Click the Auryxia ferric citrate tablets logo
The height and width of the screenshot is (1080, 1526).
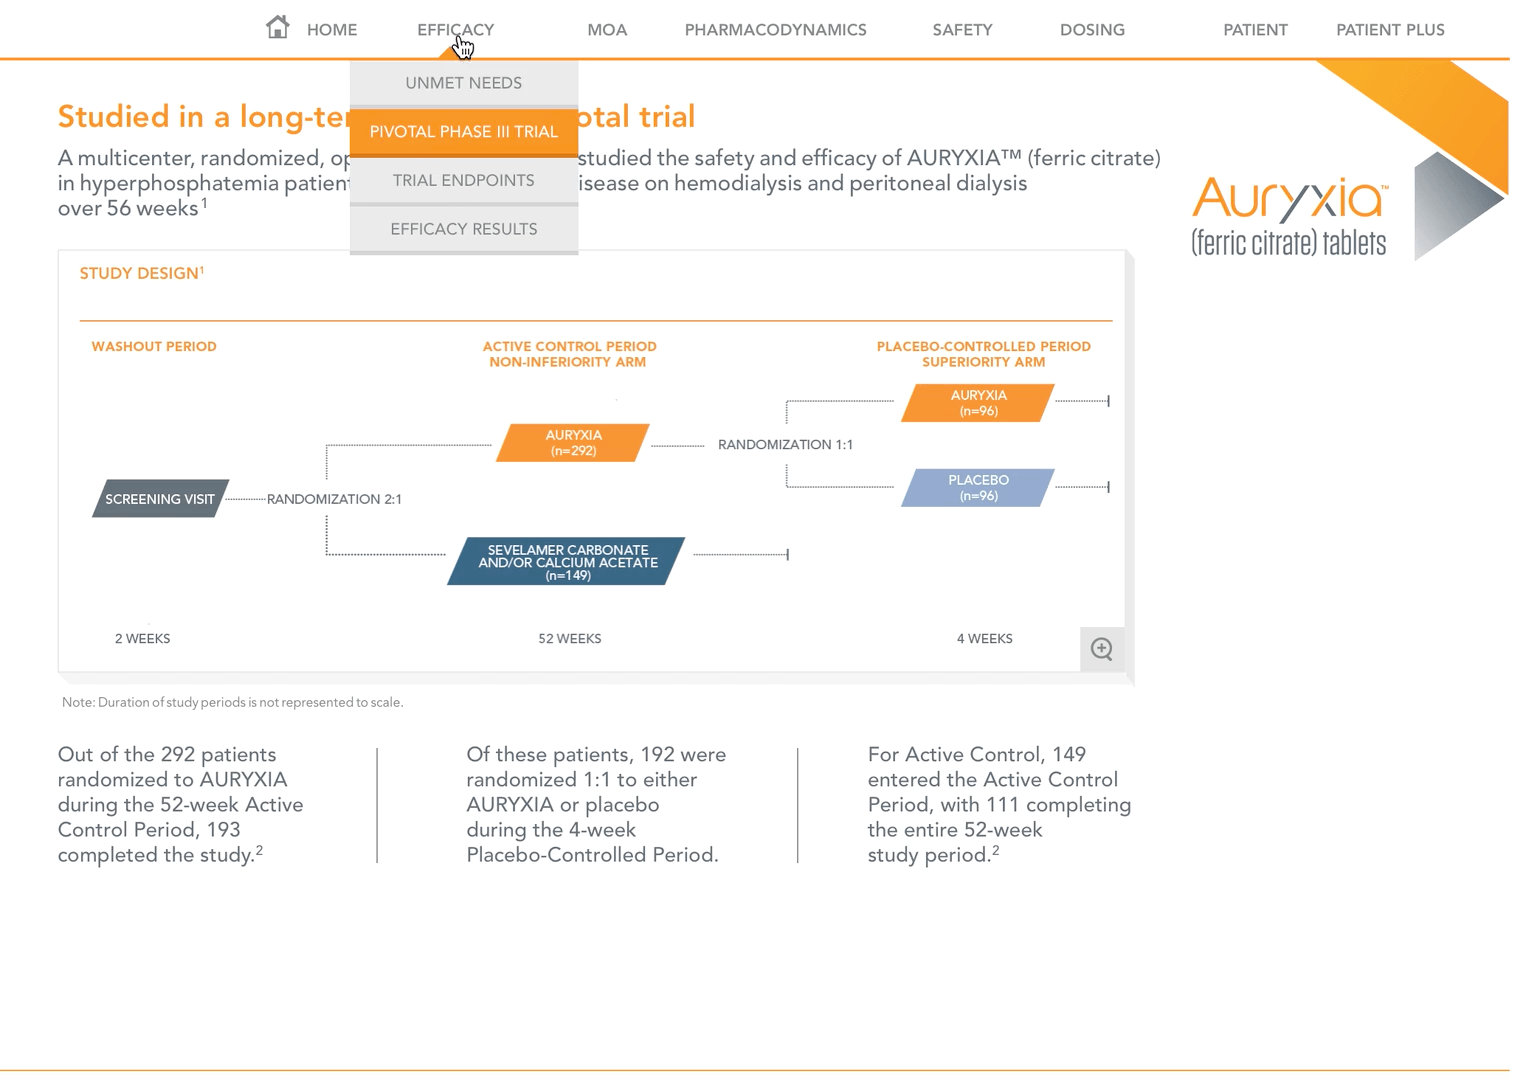pos(1289,216)
